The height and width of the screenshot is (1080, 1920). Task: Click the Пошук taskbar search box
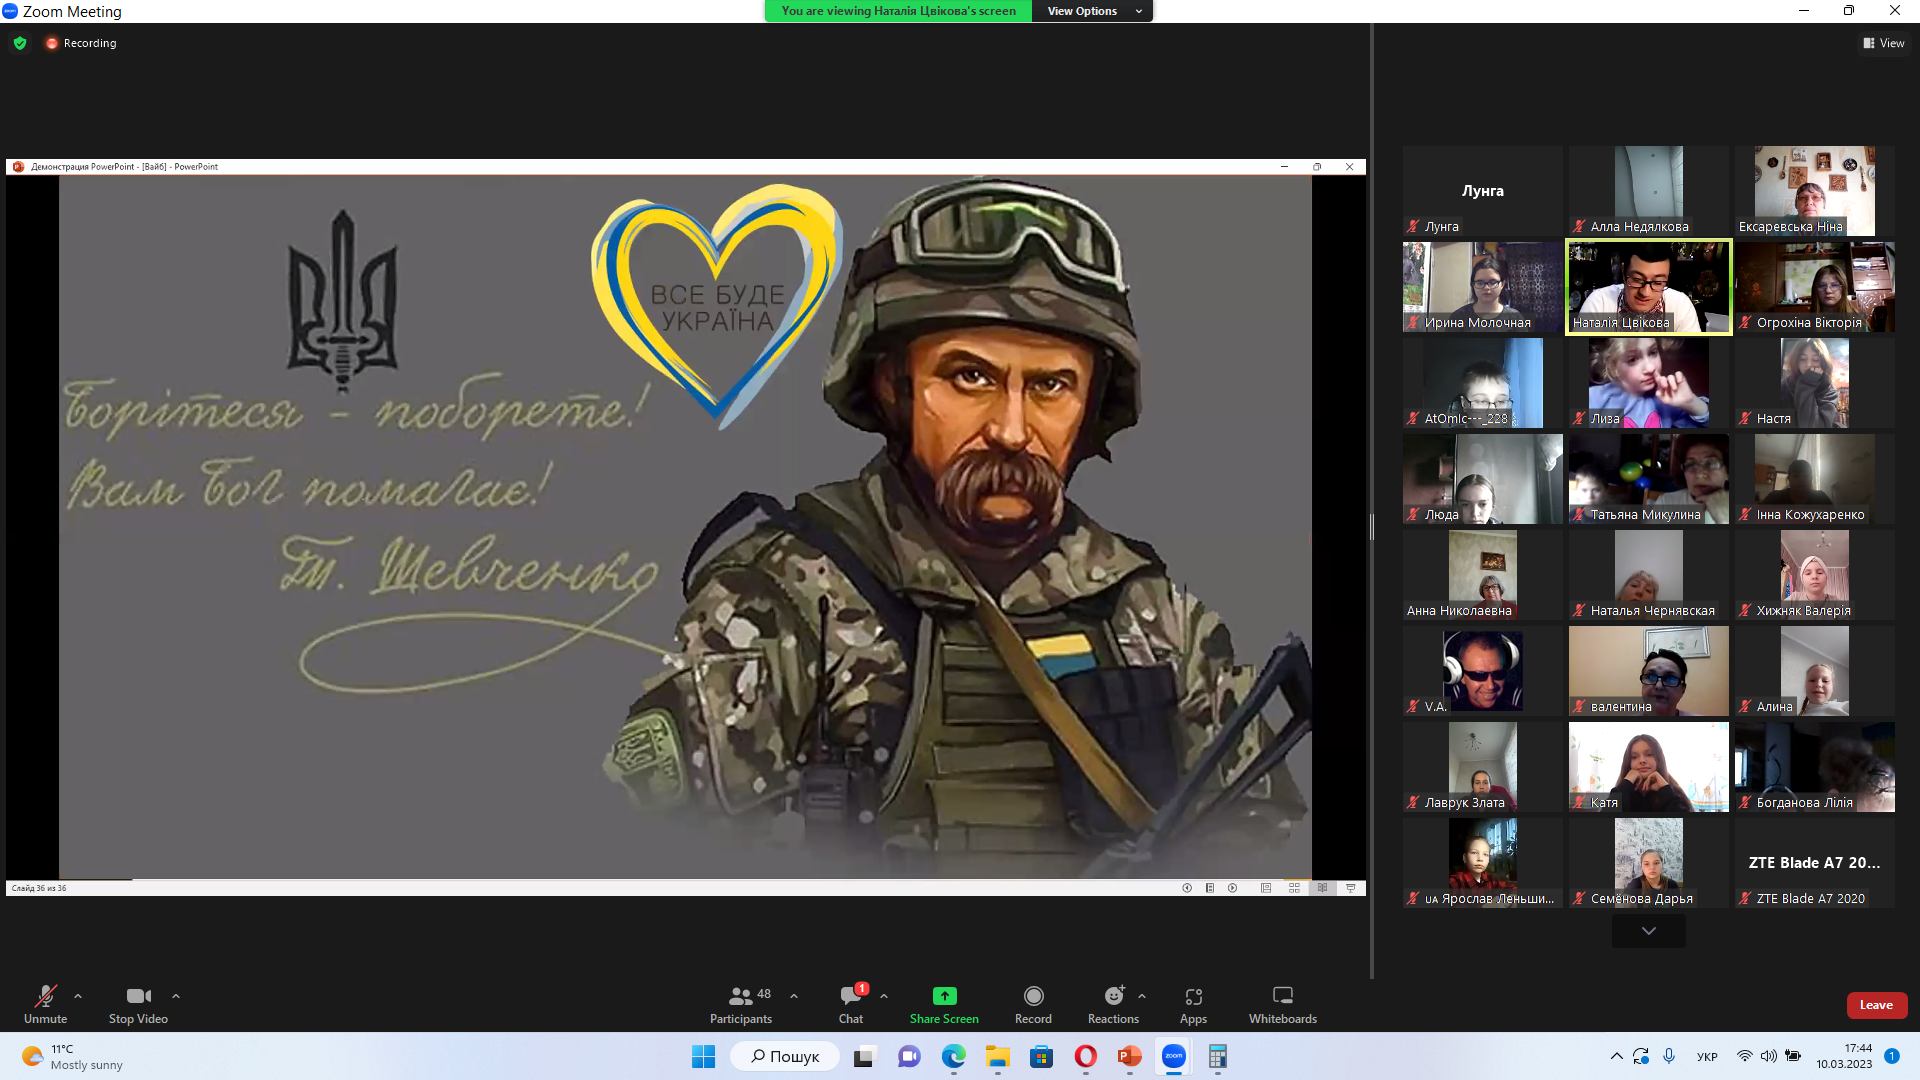(x=784, y=1056)
